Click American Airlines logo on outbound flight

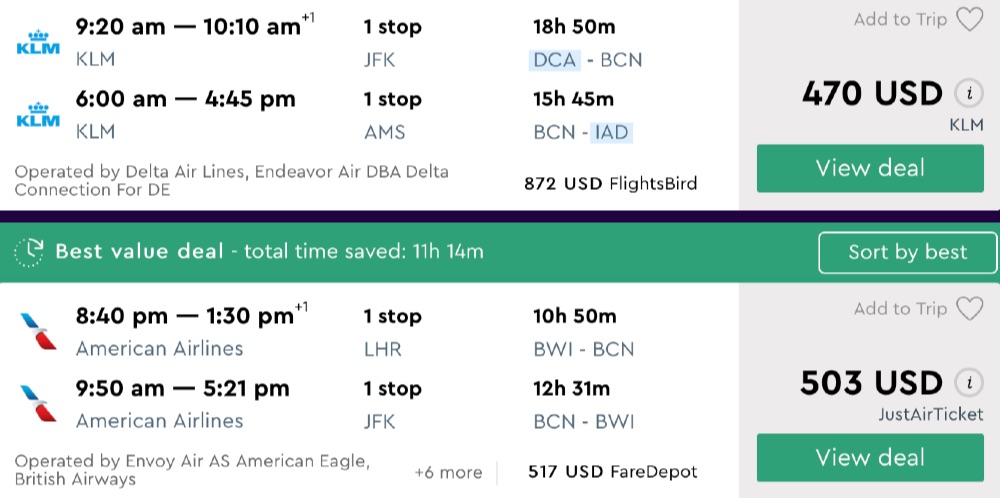[x=38, y=332]
